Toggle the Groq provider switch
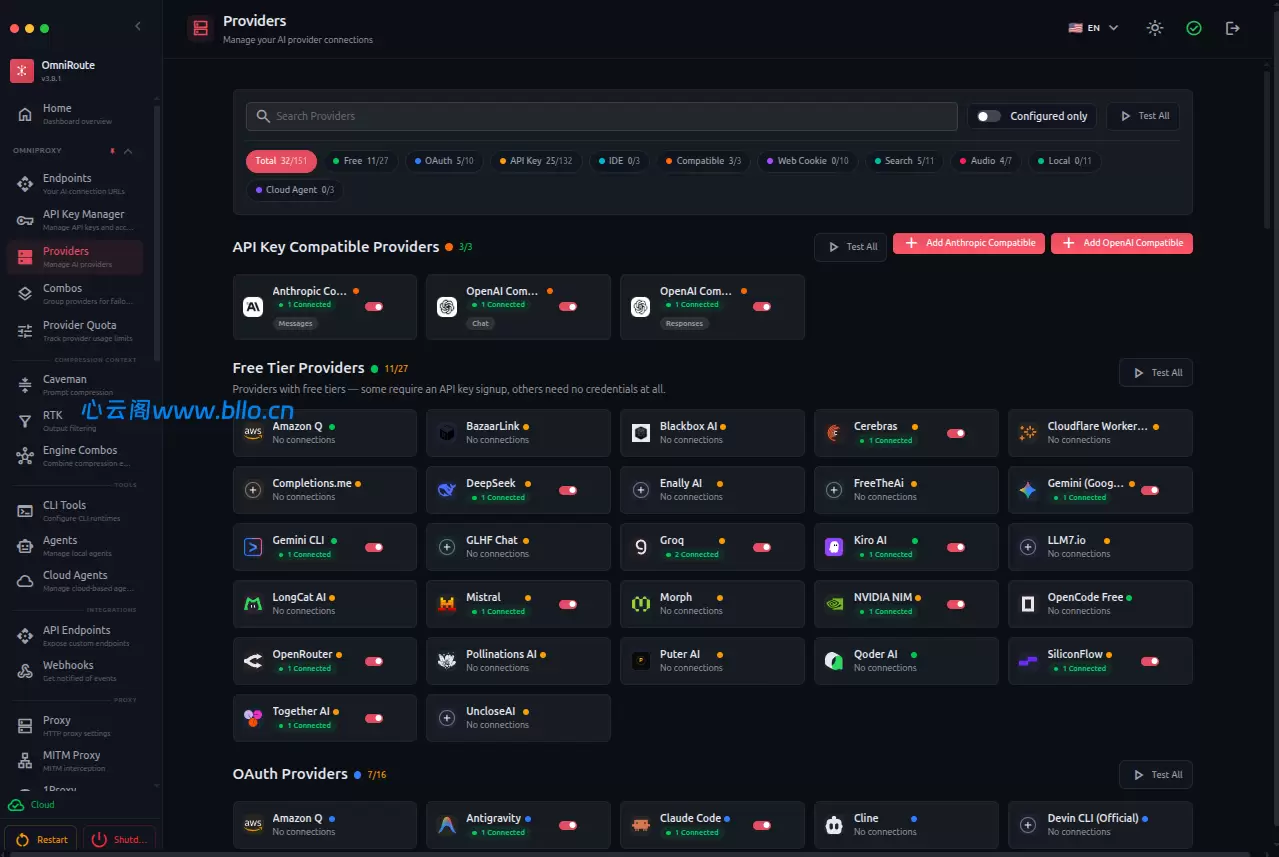The width and height of the screenshot is (1279, 857). click(762, 548)
